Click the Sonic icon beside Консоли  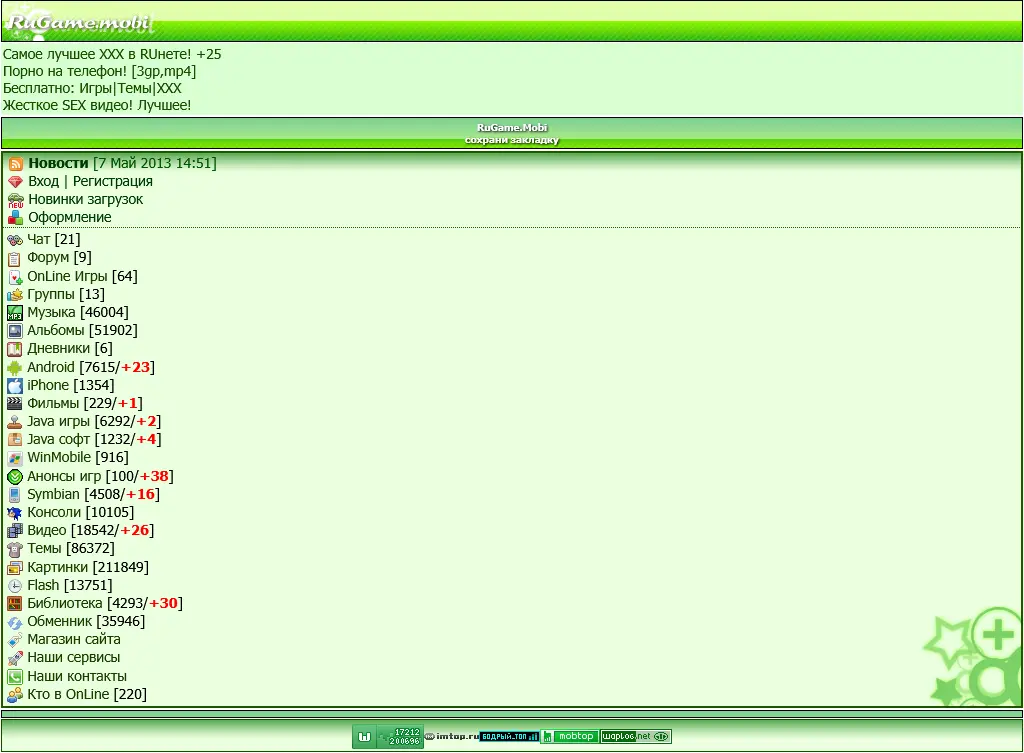tap(14, 513)
